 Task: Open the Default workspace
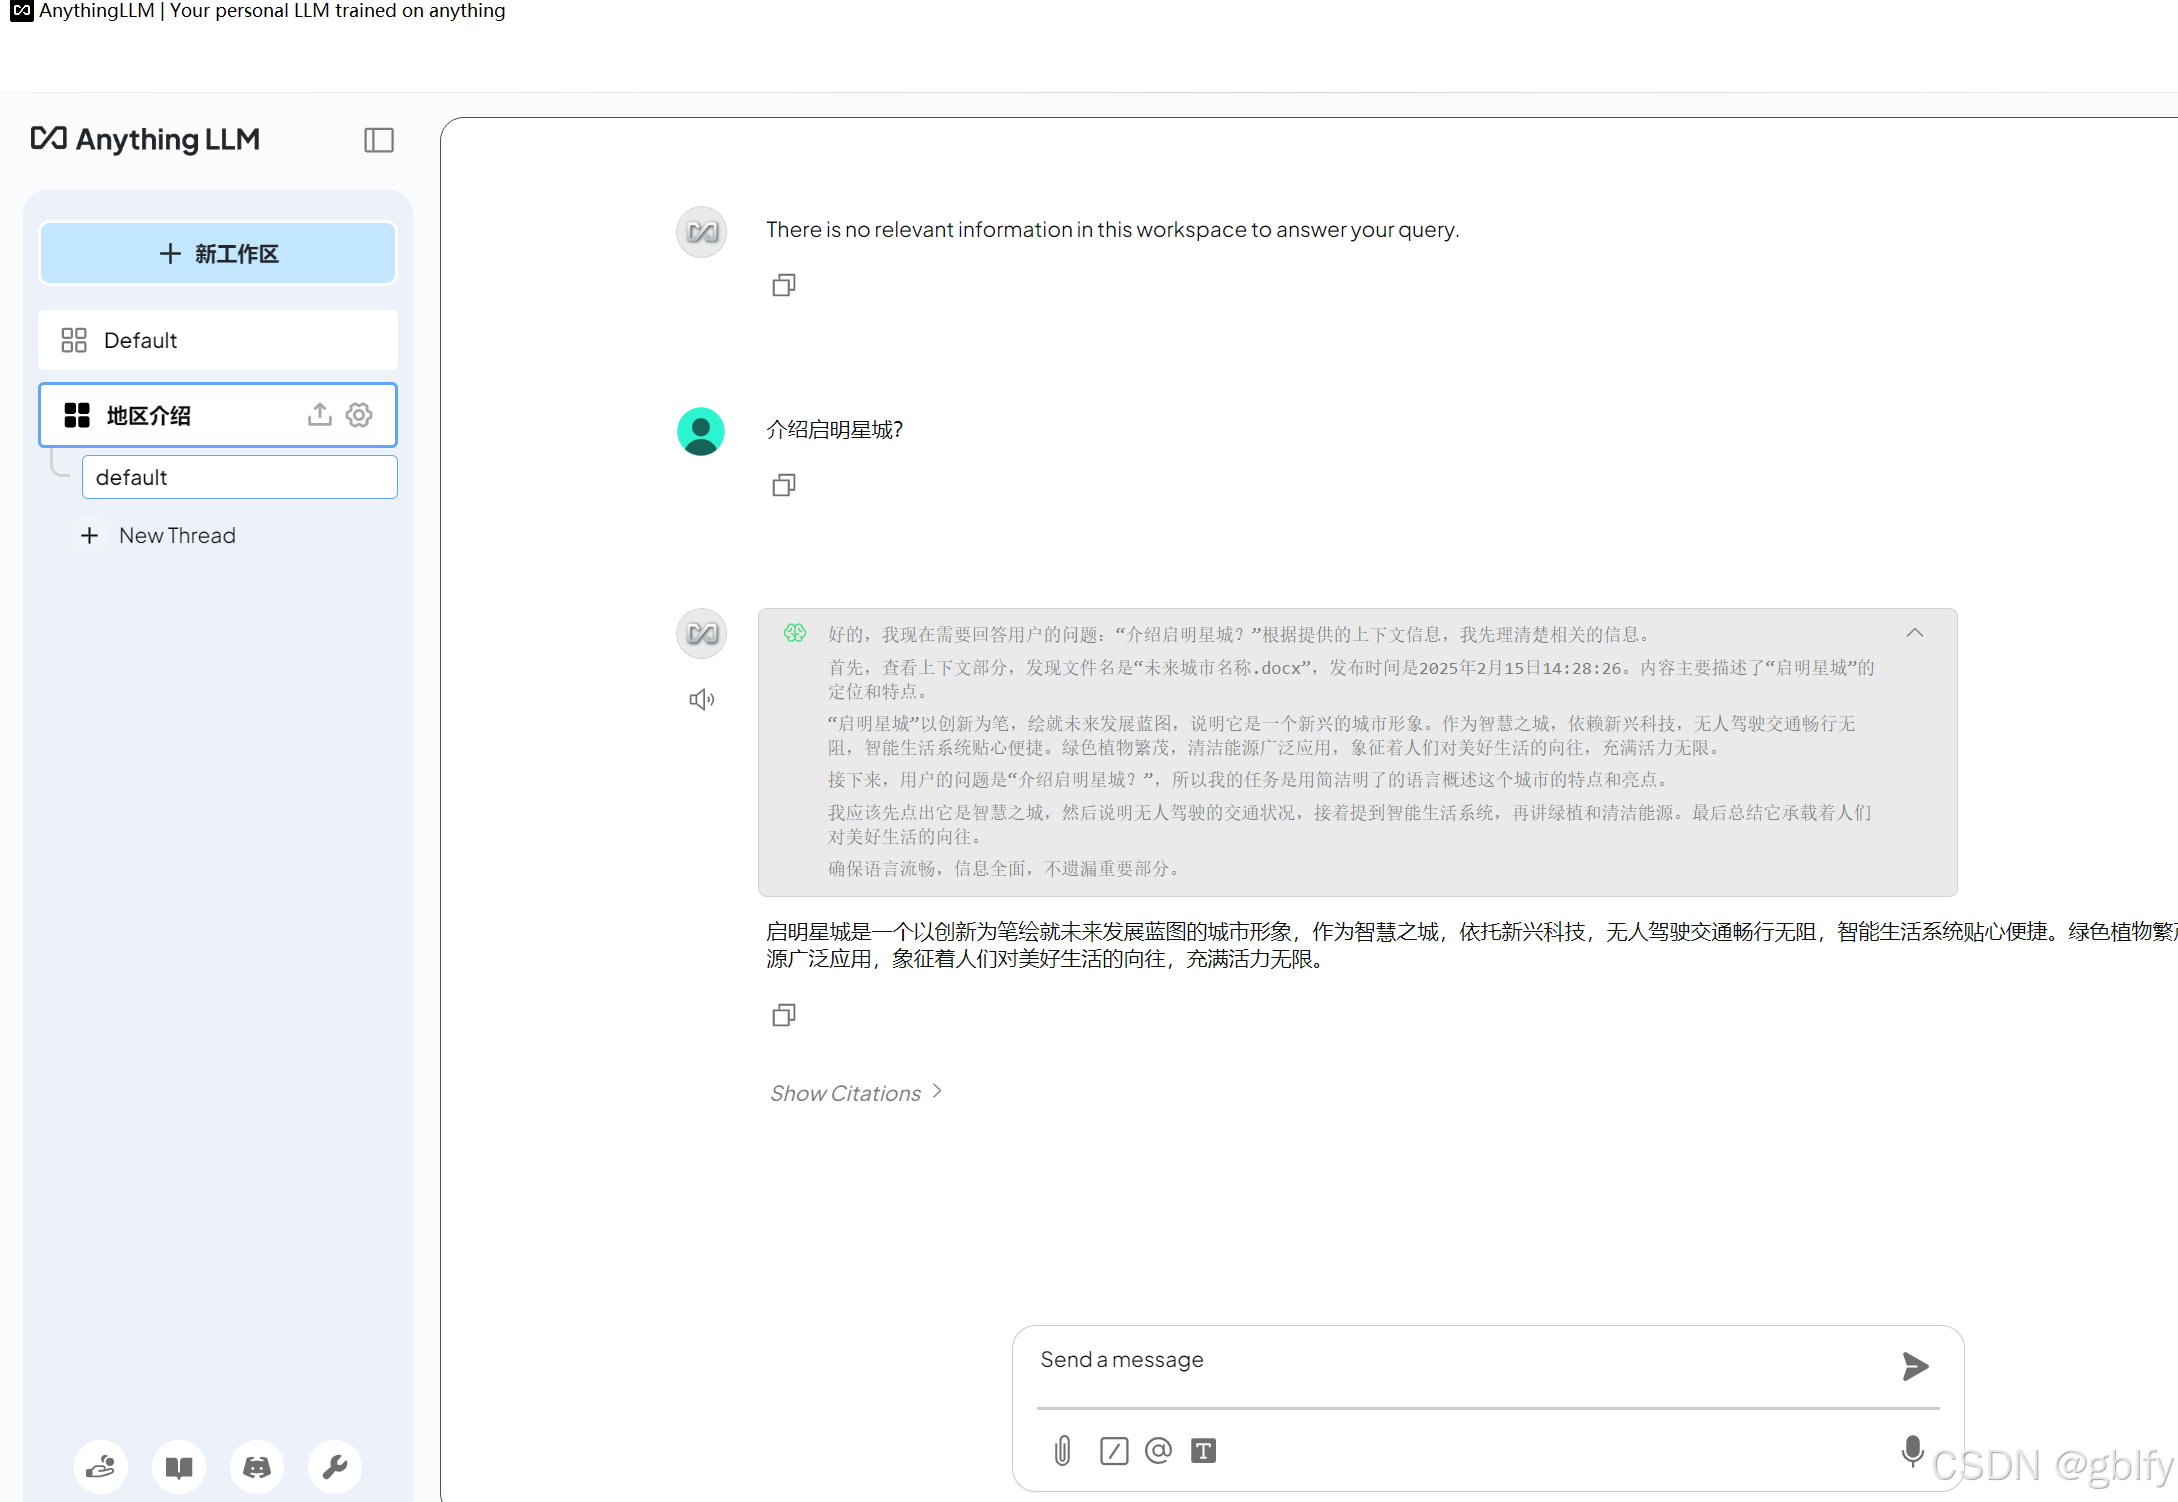click(218, 340)
